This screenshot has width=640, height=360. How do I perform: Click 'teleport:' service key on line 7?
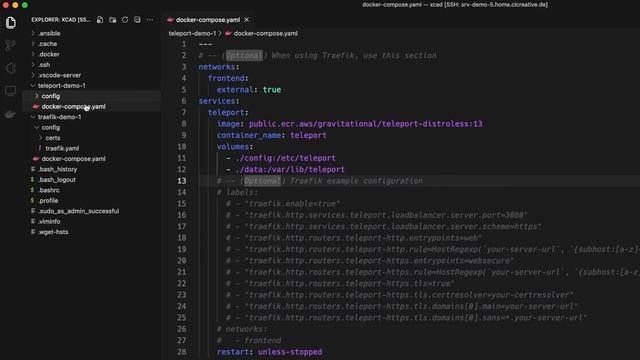point(228,113)
